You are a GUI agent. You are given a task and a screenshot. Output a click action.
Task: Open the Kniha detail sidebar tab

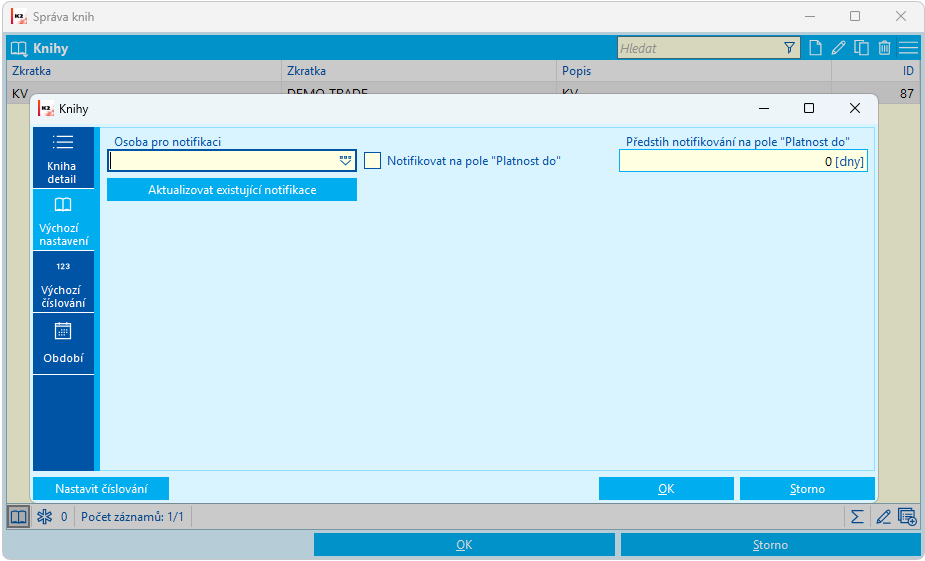tap(63, 158)
